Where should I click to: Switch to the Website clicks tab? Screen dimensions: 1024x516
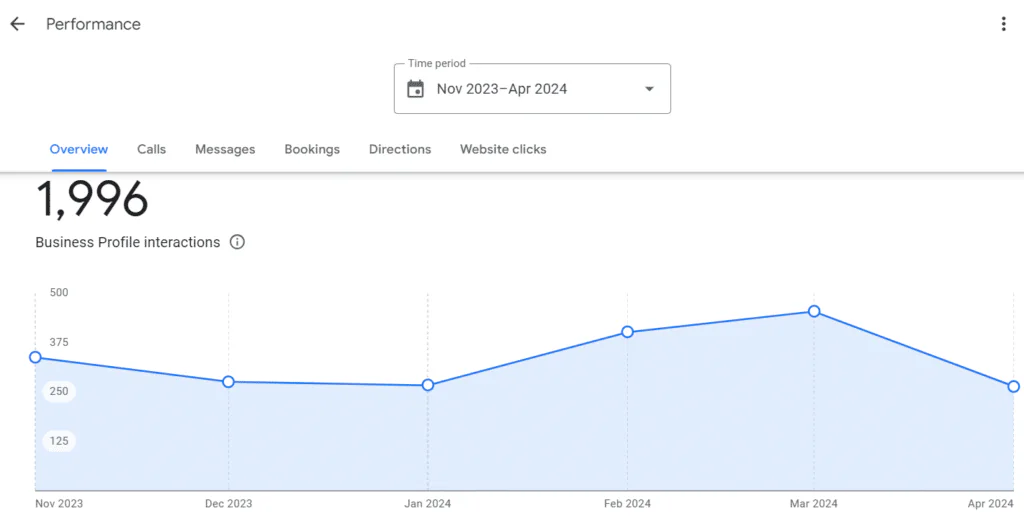(503, 149)
